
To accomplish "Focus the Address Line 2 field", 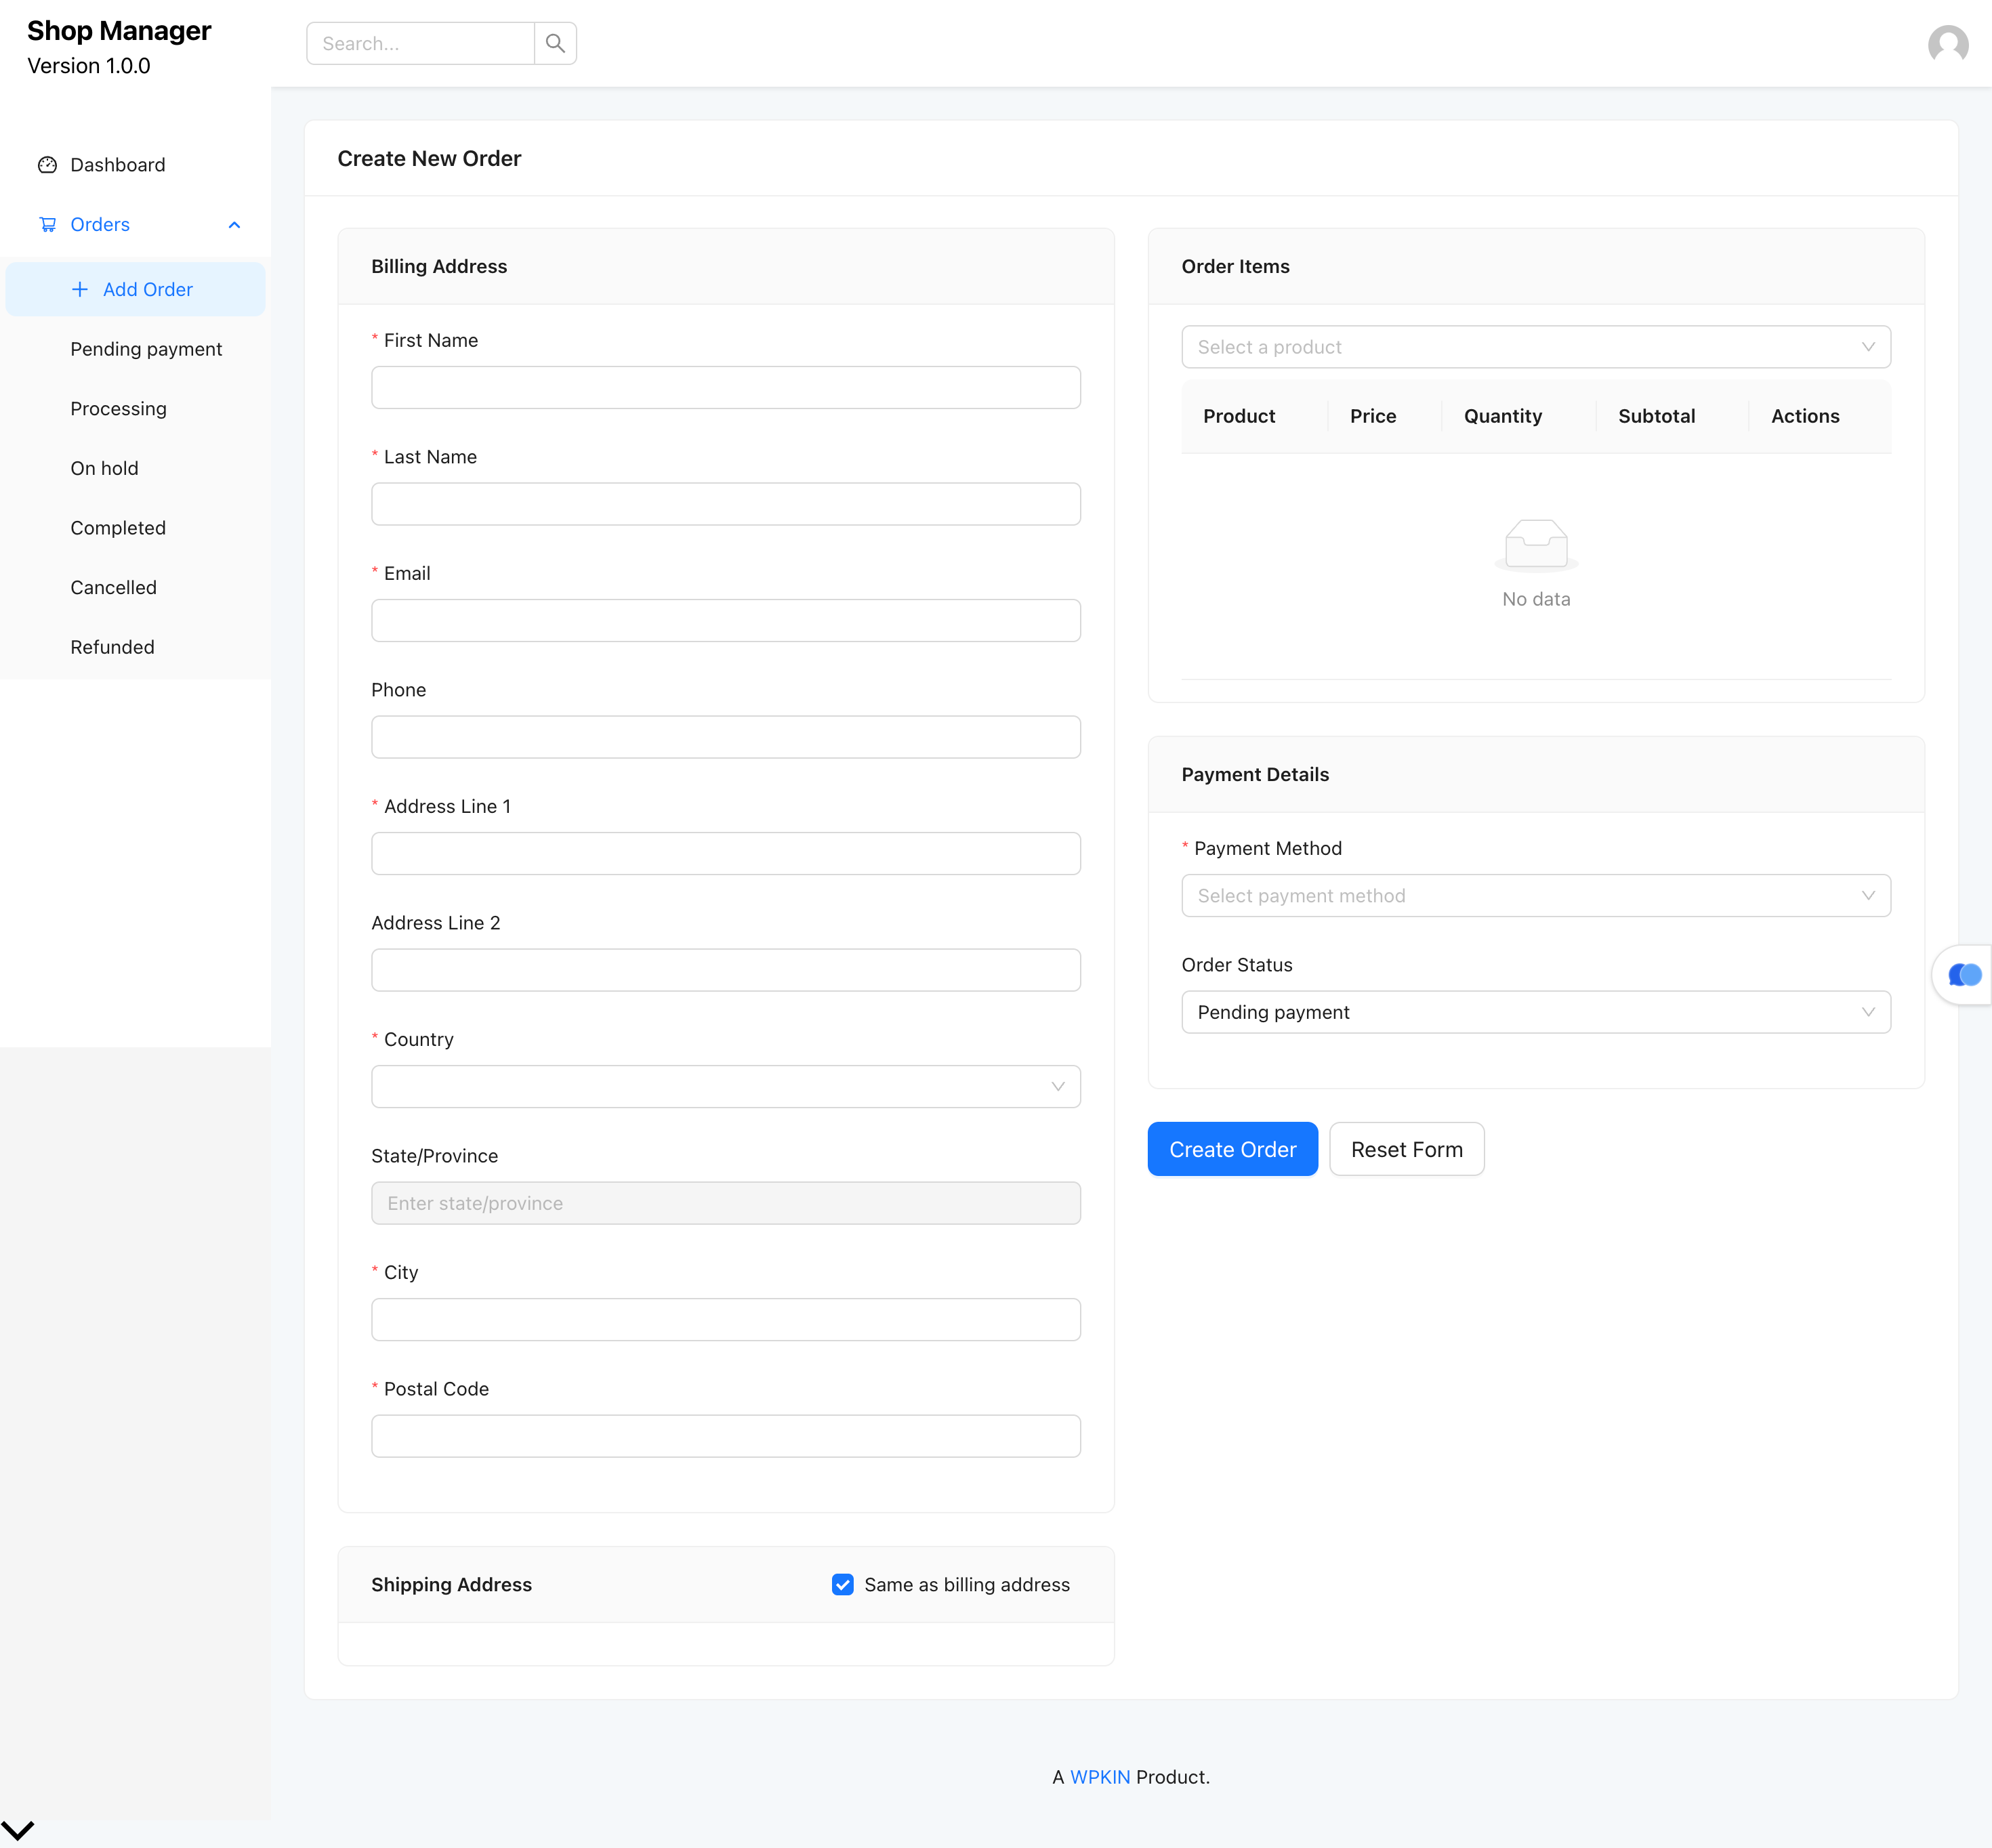I will pyautogui.click(x=726, y=970).
